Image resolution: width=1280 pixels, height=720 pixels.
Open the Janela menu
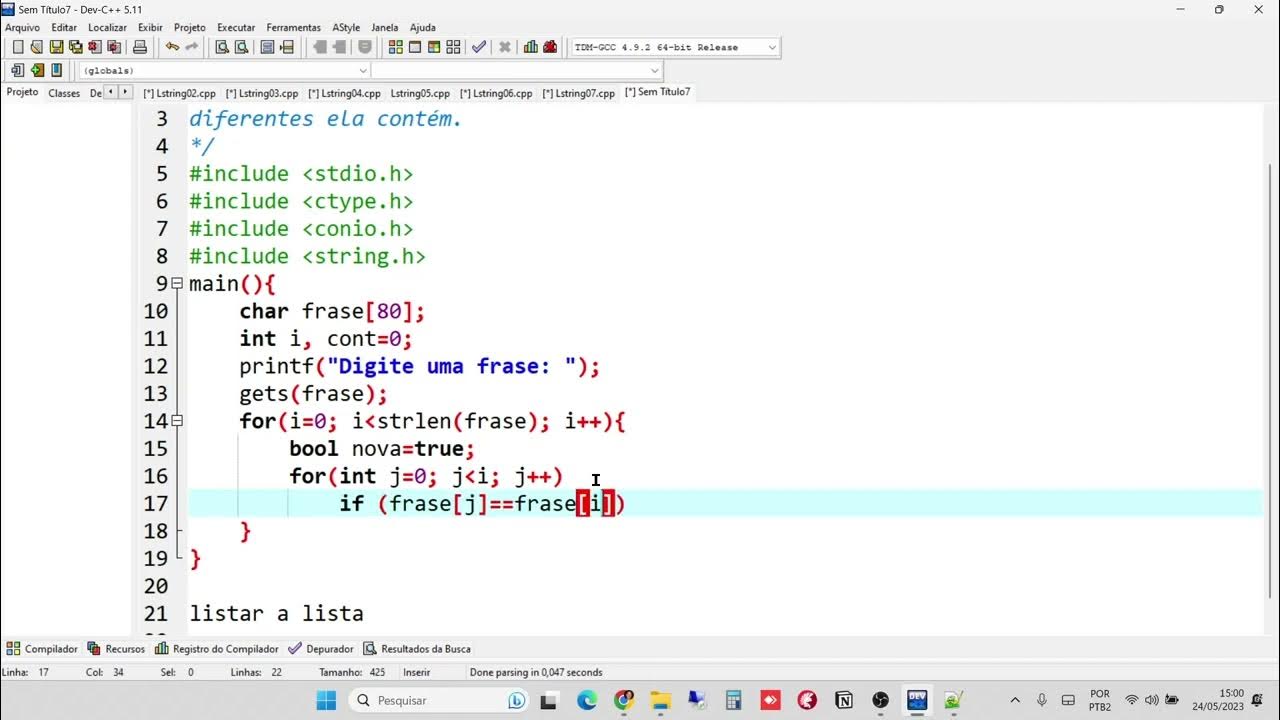pos(384,27)
